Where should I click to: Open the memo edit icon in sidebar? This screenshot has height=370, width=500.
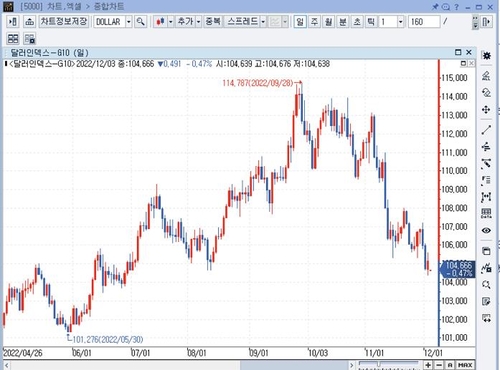[x=486, y=301]
